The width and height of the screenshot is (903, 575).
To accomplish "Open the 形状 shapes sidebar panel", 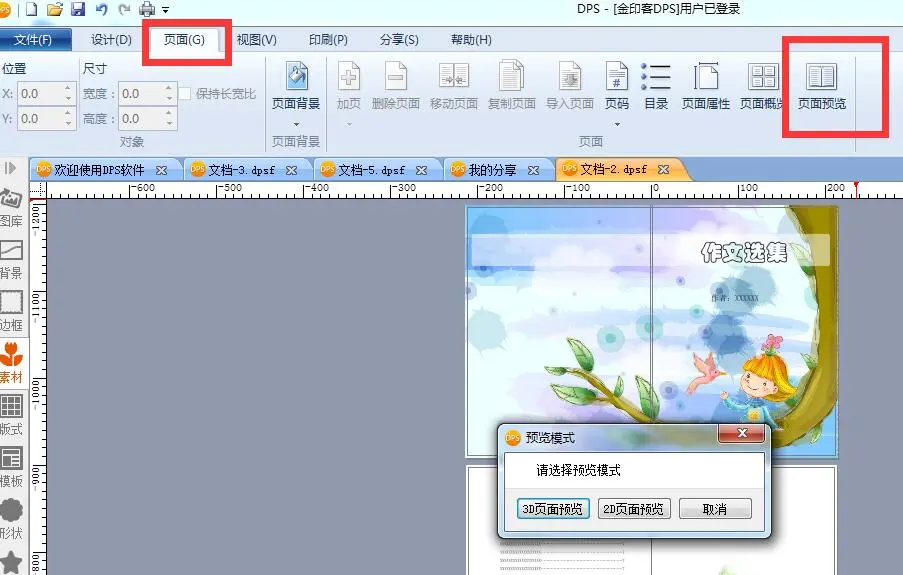I will (x=11, y=519).
